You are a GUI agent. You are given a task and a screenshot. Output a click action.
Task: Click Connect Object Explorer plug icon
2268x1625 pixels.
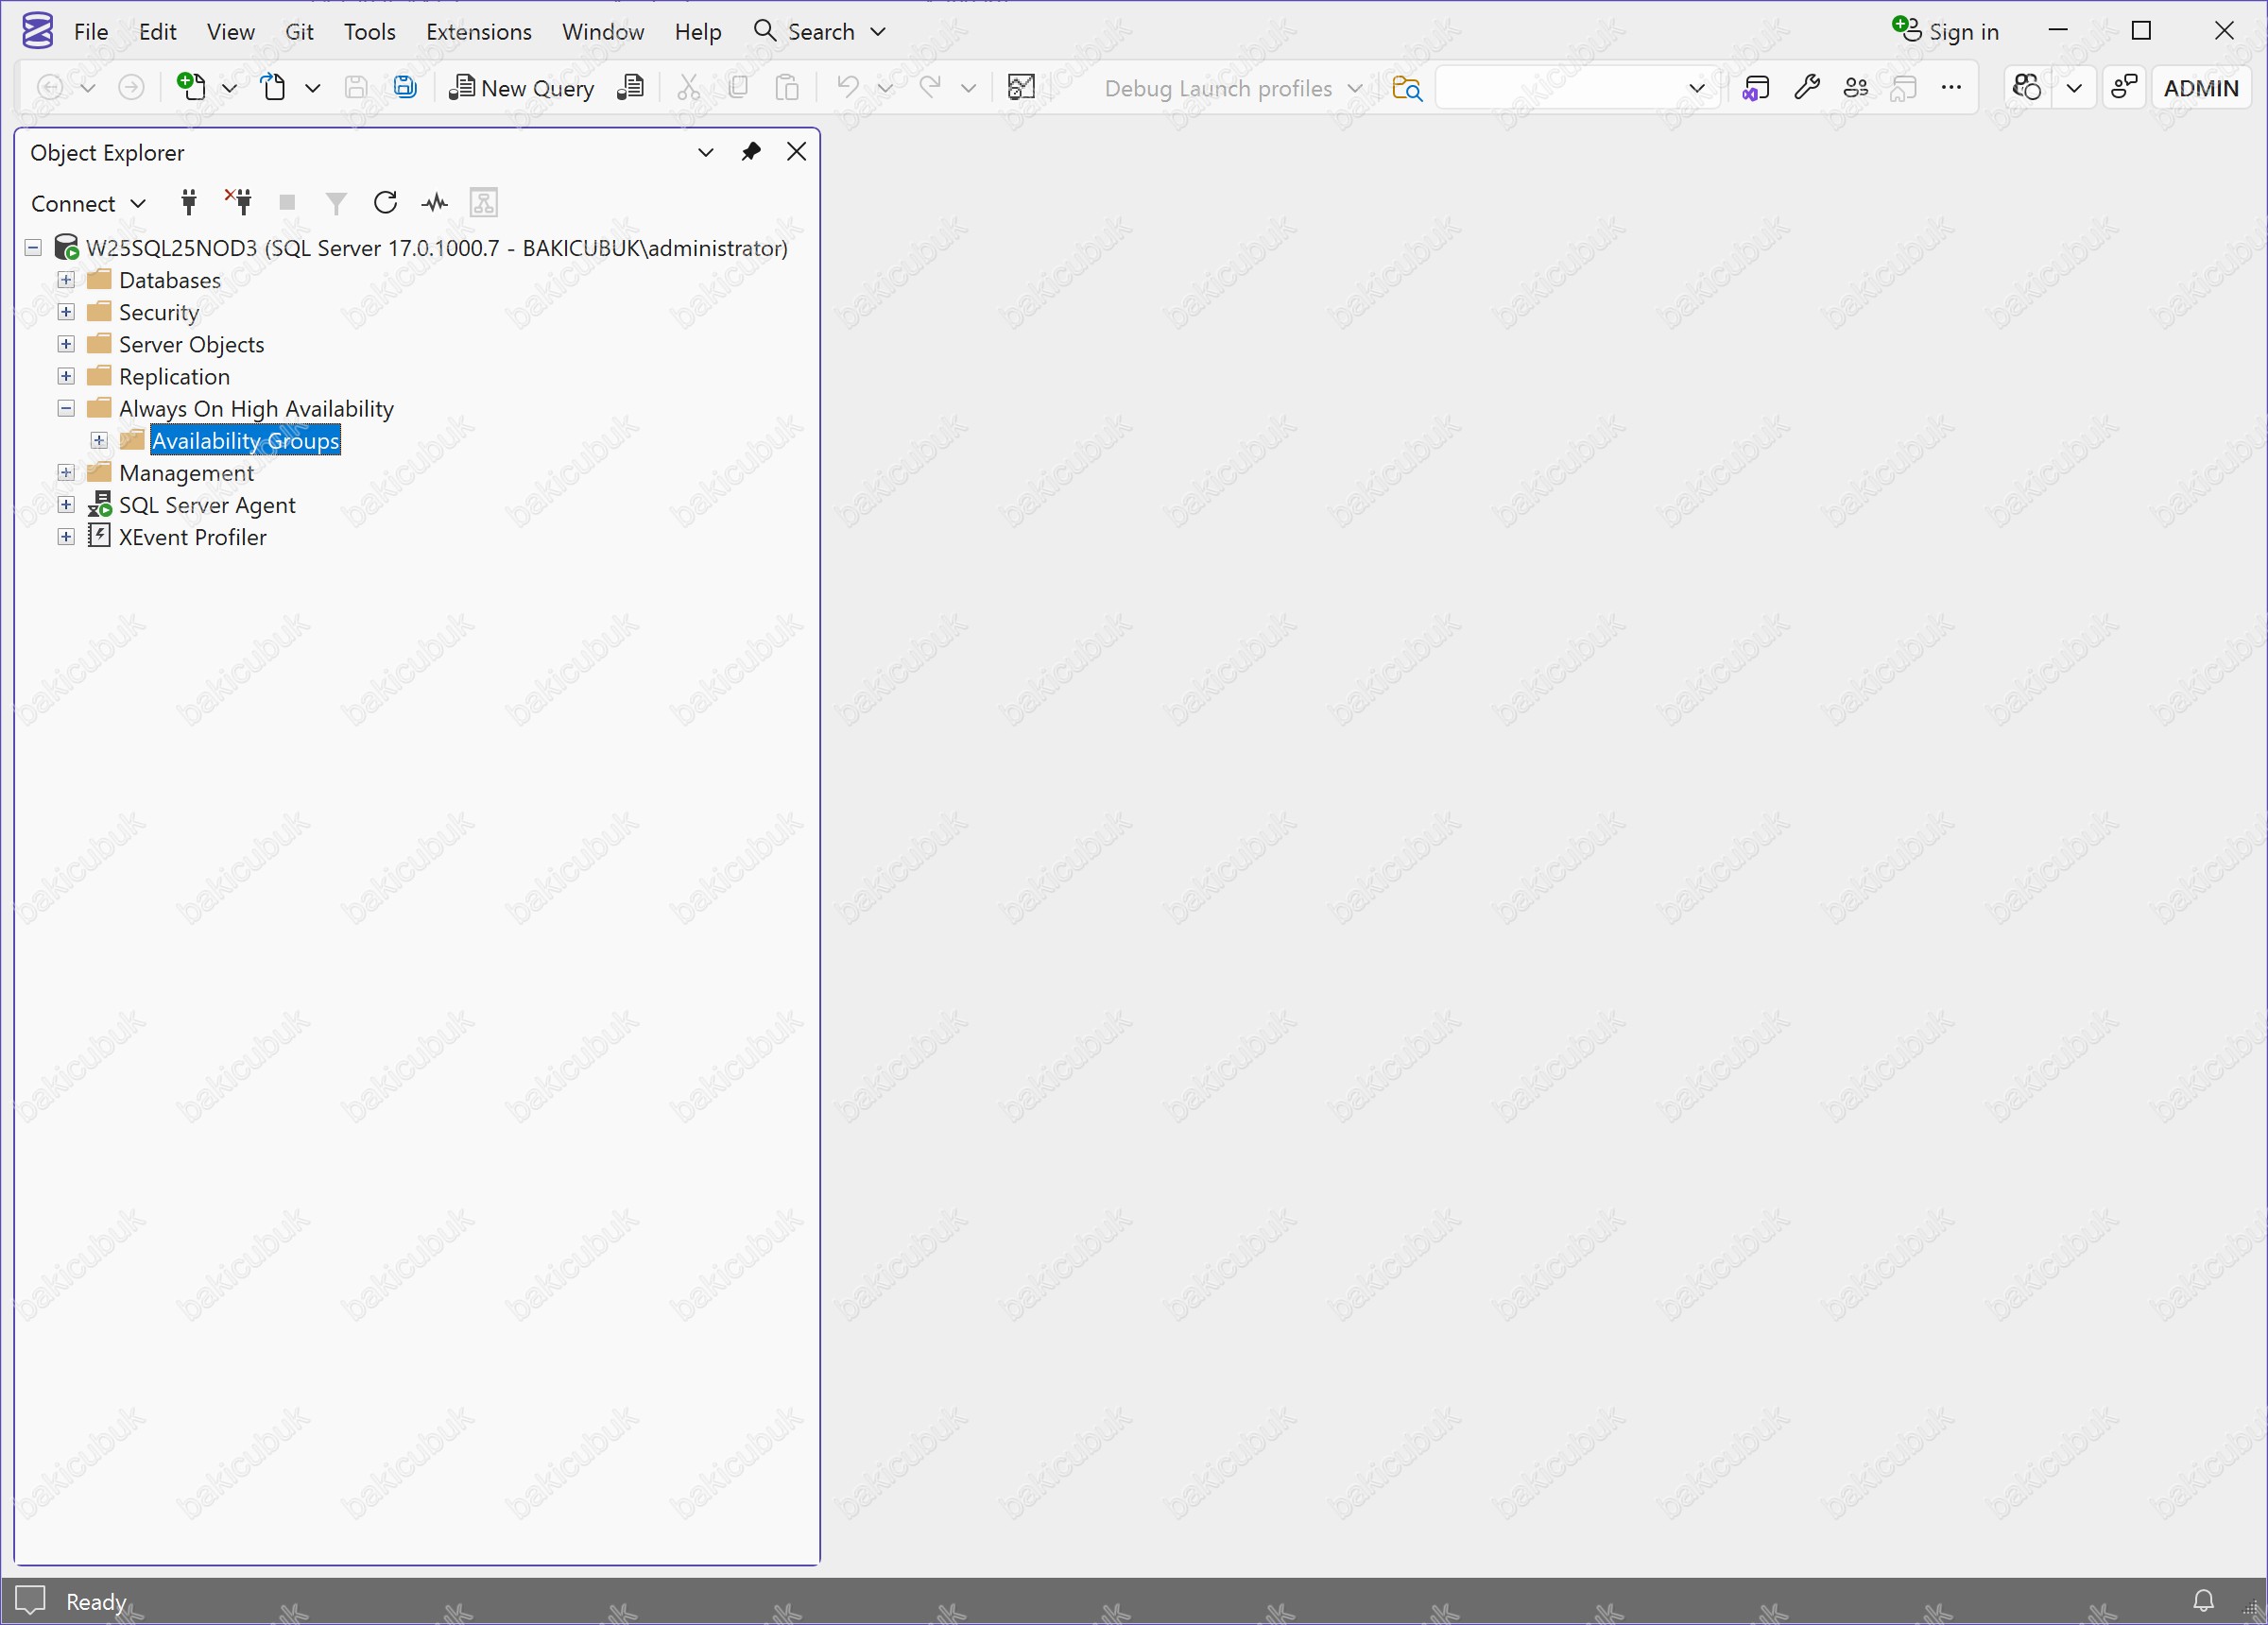(x=188, y=203)
